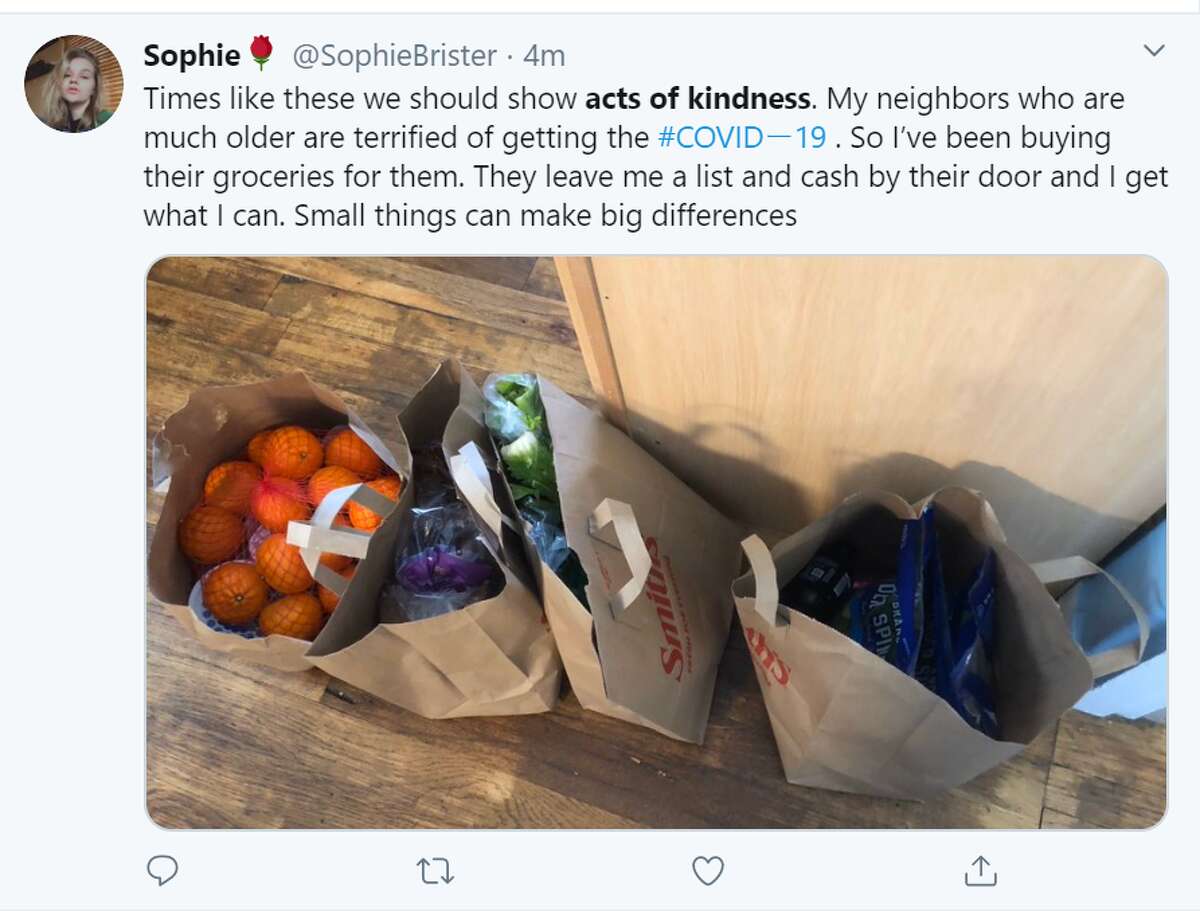1200x911 pixels.
Task: Click the display name Sophie
Action: click(x=192, y=56)
